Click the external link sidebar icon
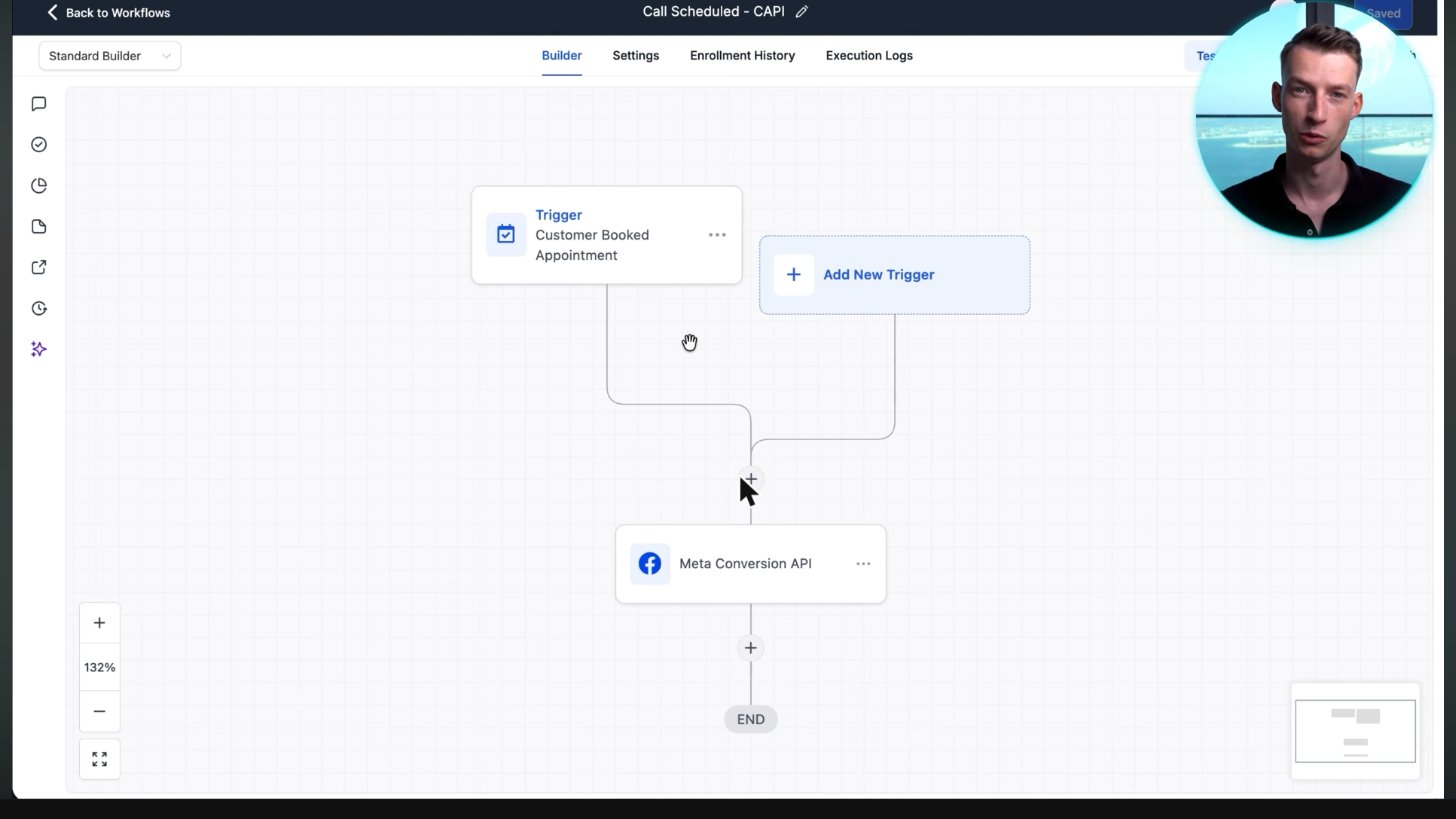Image resolution: width=1456 pixels, height=819 pixels. (39, 268)
